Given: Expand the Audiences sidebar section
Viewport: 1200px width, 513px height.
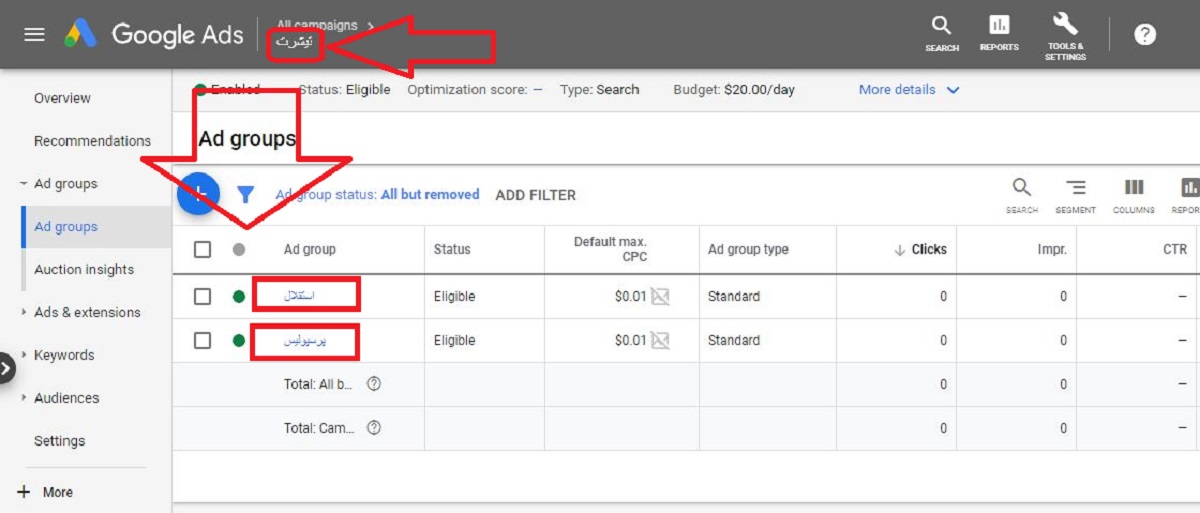Looking at the screenshot, I should tap(23, 398).
